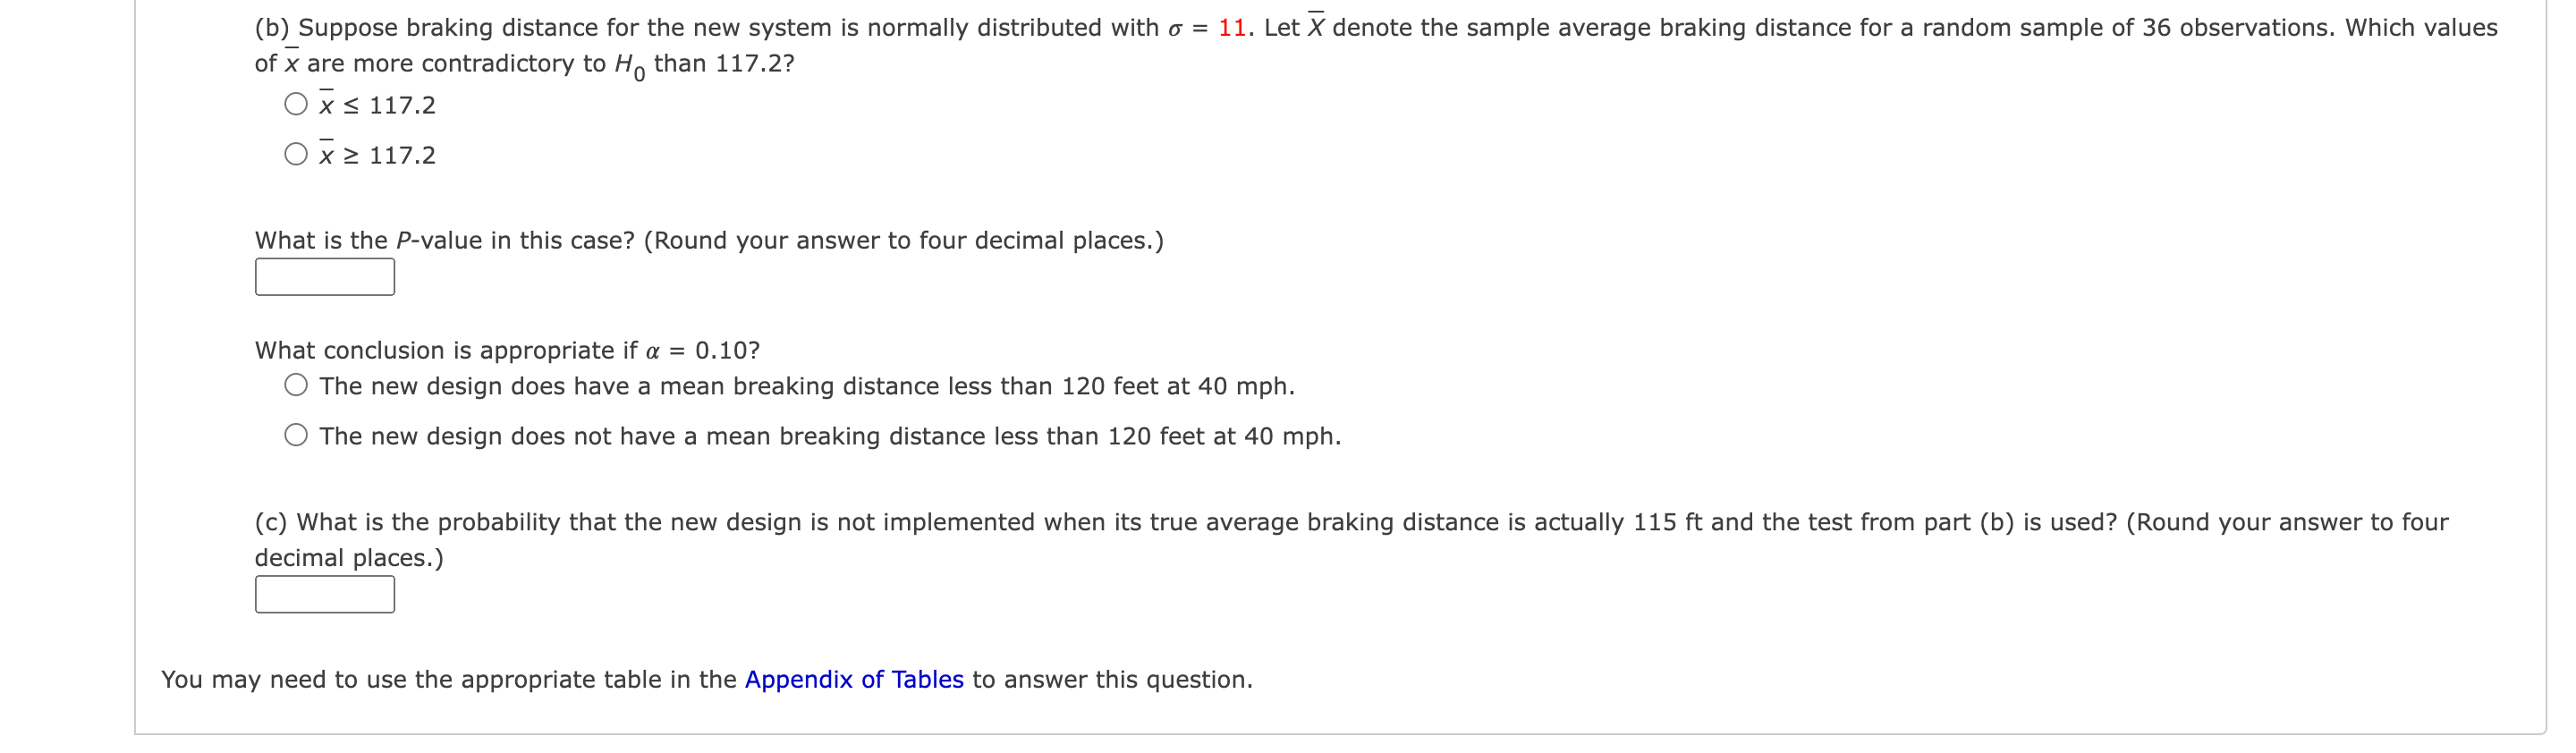This screenshot has height=753, width=2576.
Task: Select the radio button for x ≤ 117.2
Action: click(296, 102)
